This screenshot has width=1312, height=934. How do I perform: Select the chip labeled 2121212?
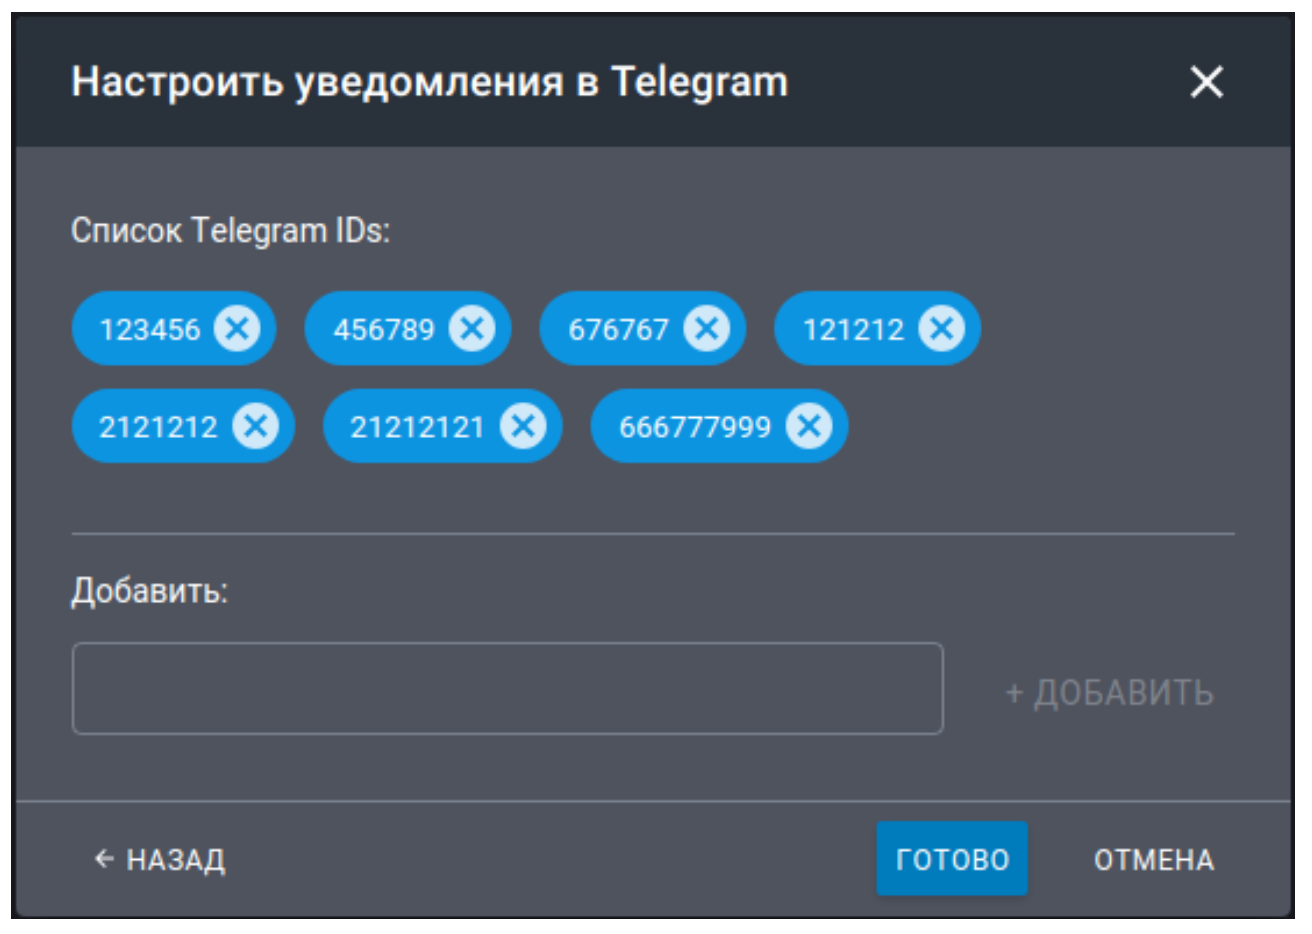[x=158, y=427]
